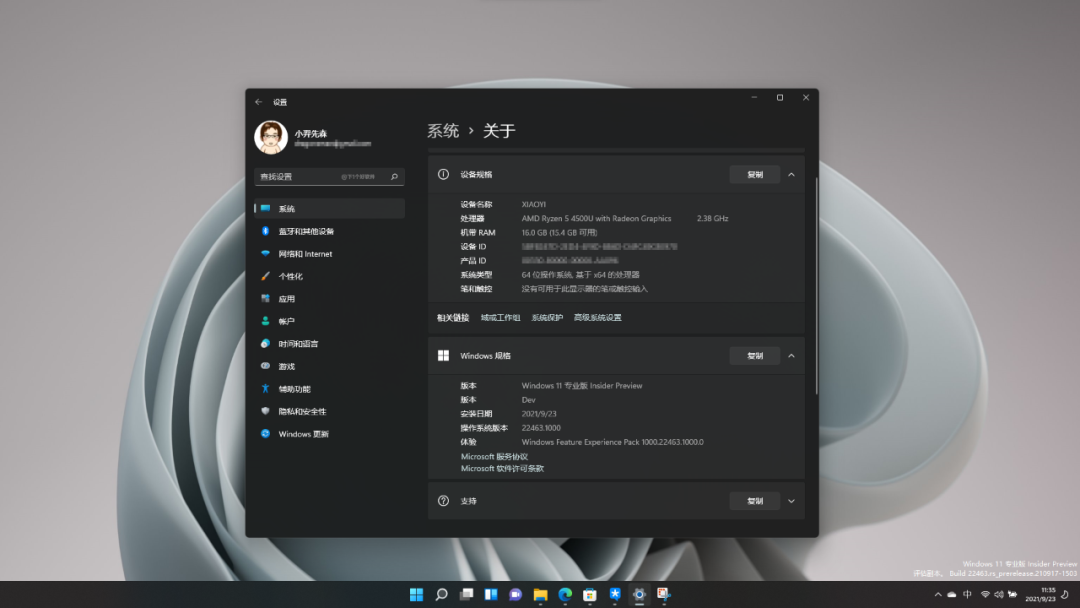Open the 系统保护 related link

(x=547, y=317)
